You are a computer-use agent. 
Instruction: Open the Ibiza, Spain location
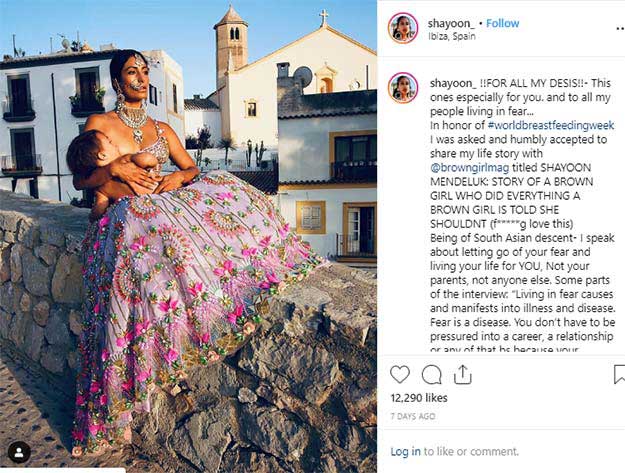[x=452, y=36]
